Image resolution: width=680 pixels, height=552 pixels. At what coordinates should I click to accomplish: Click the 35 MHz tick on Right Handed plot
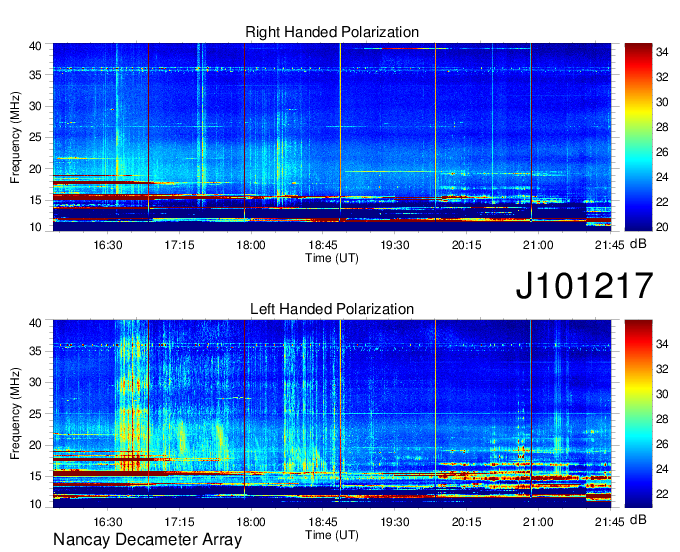coord(36,75)
